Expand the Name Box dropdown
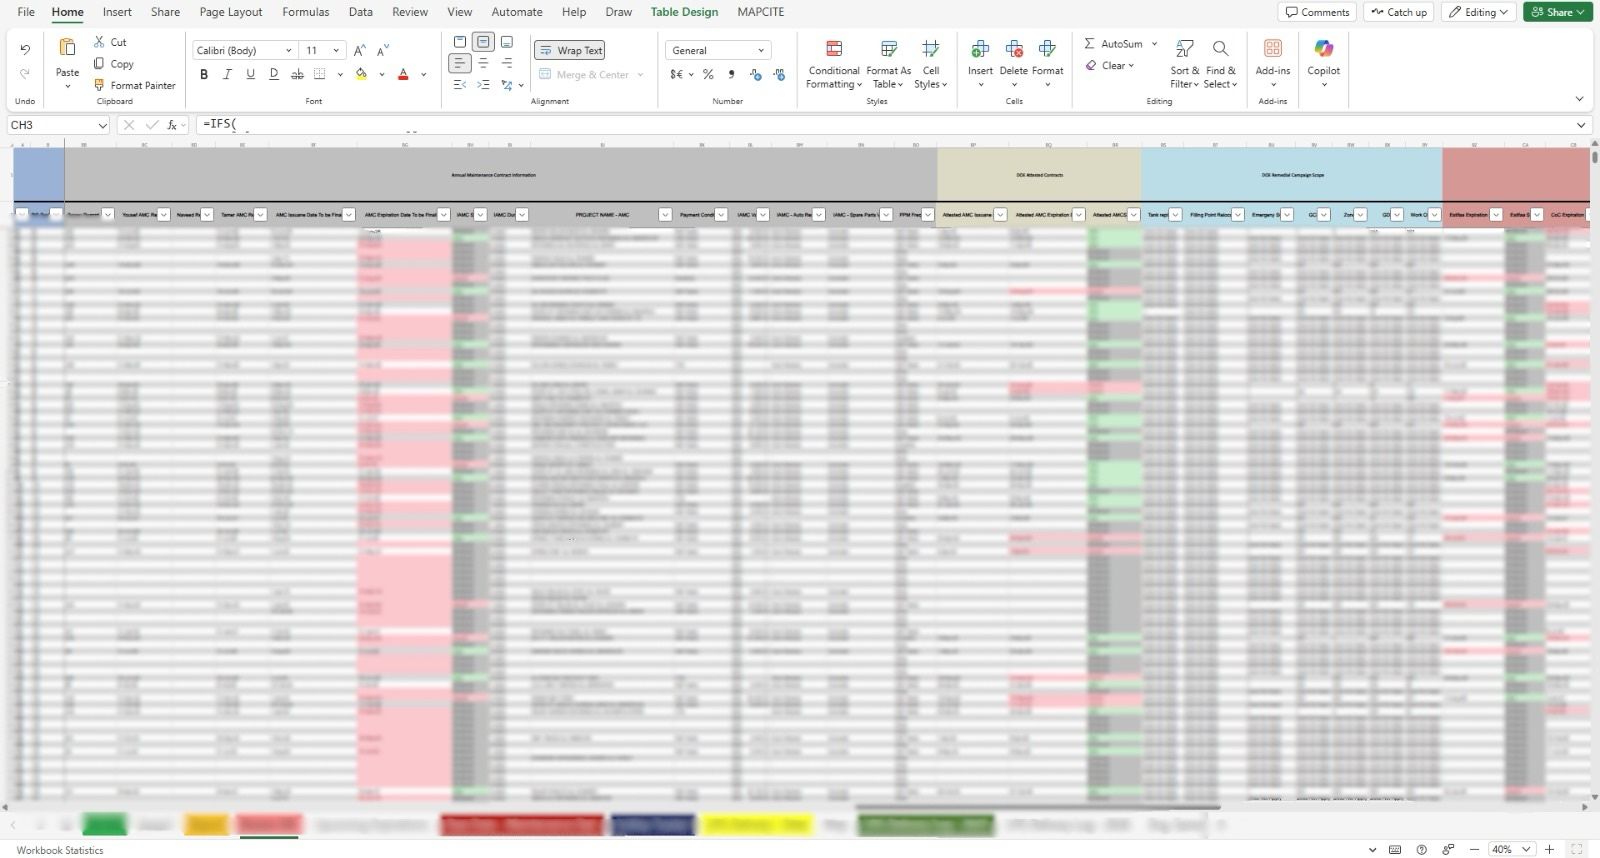 (x=102, y=125)
